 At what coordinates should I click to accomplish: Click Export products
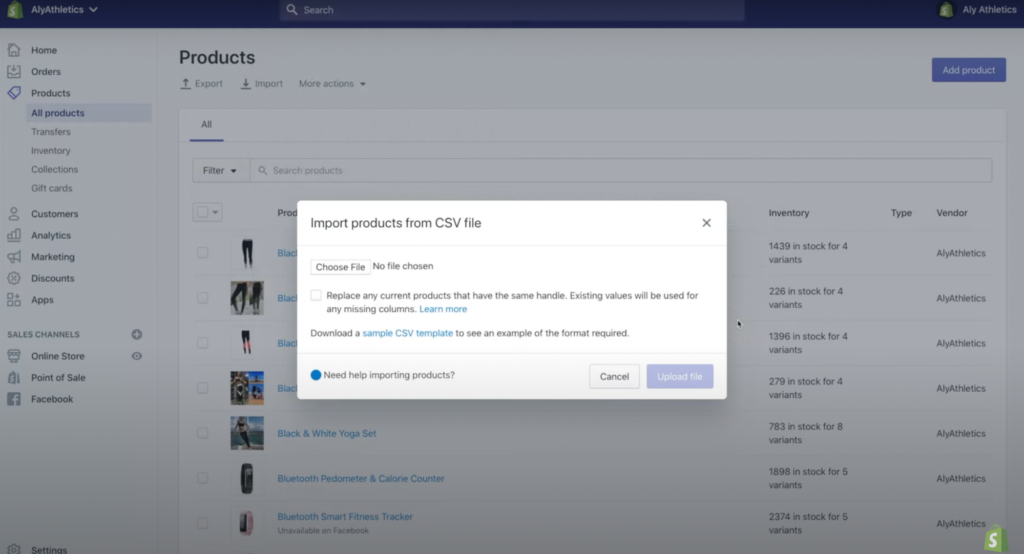tap(202, 84)
